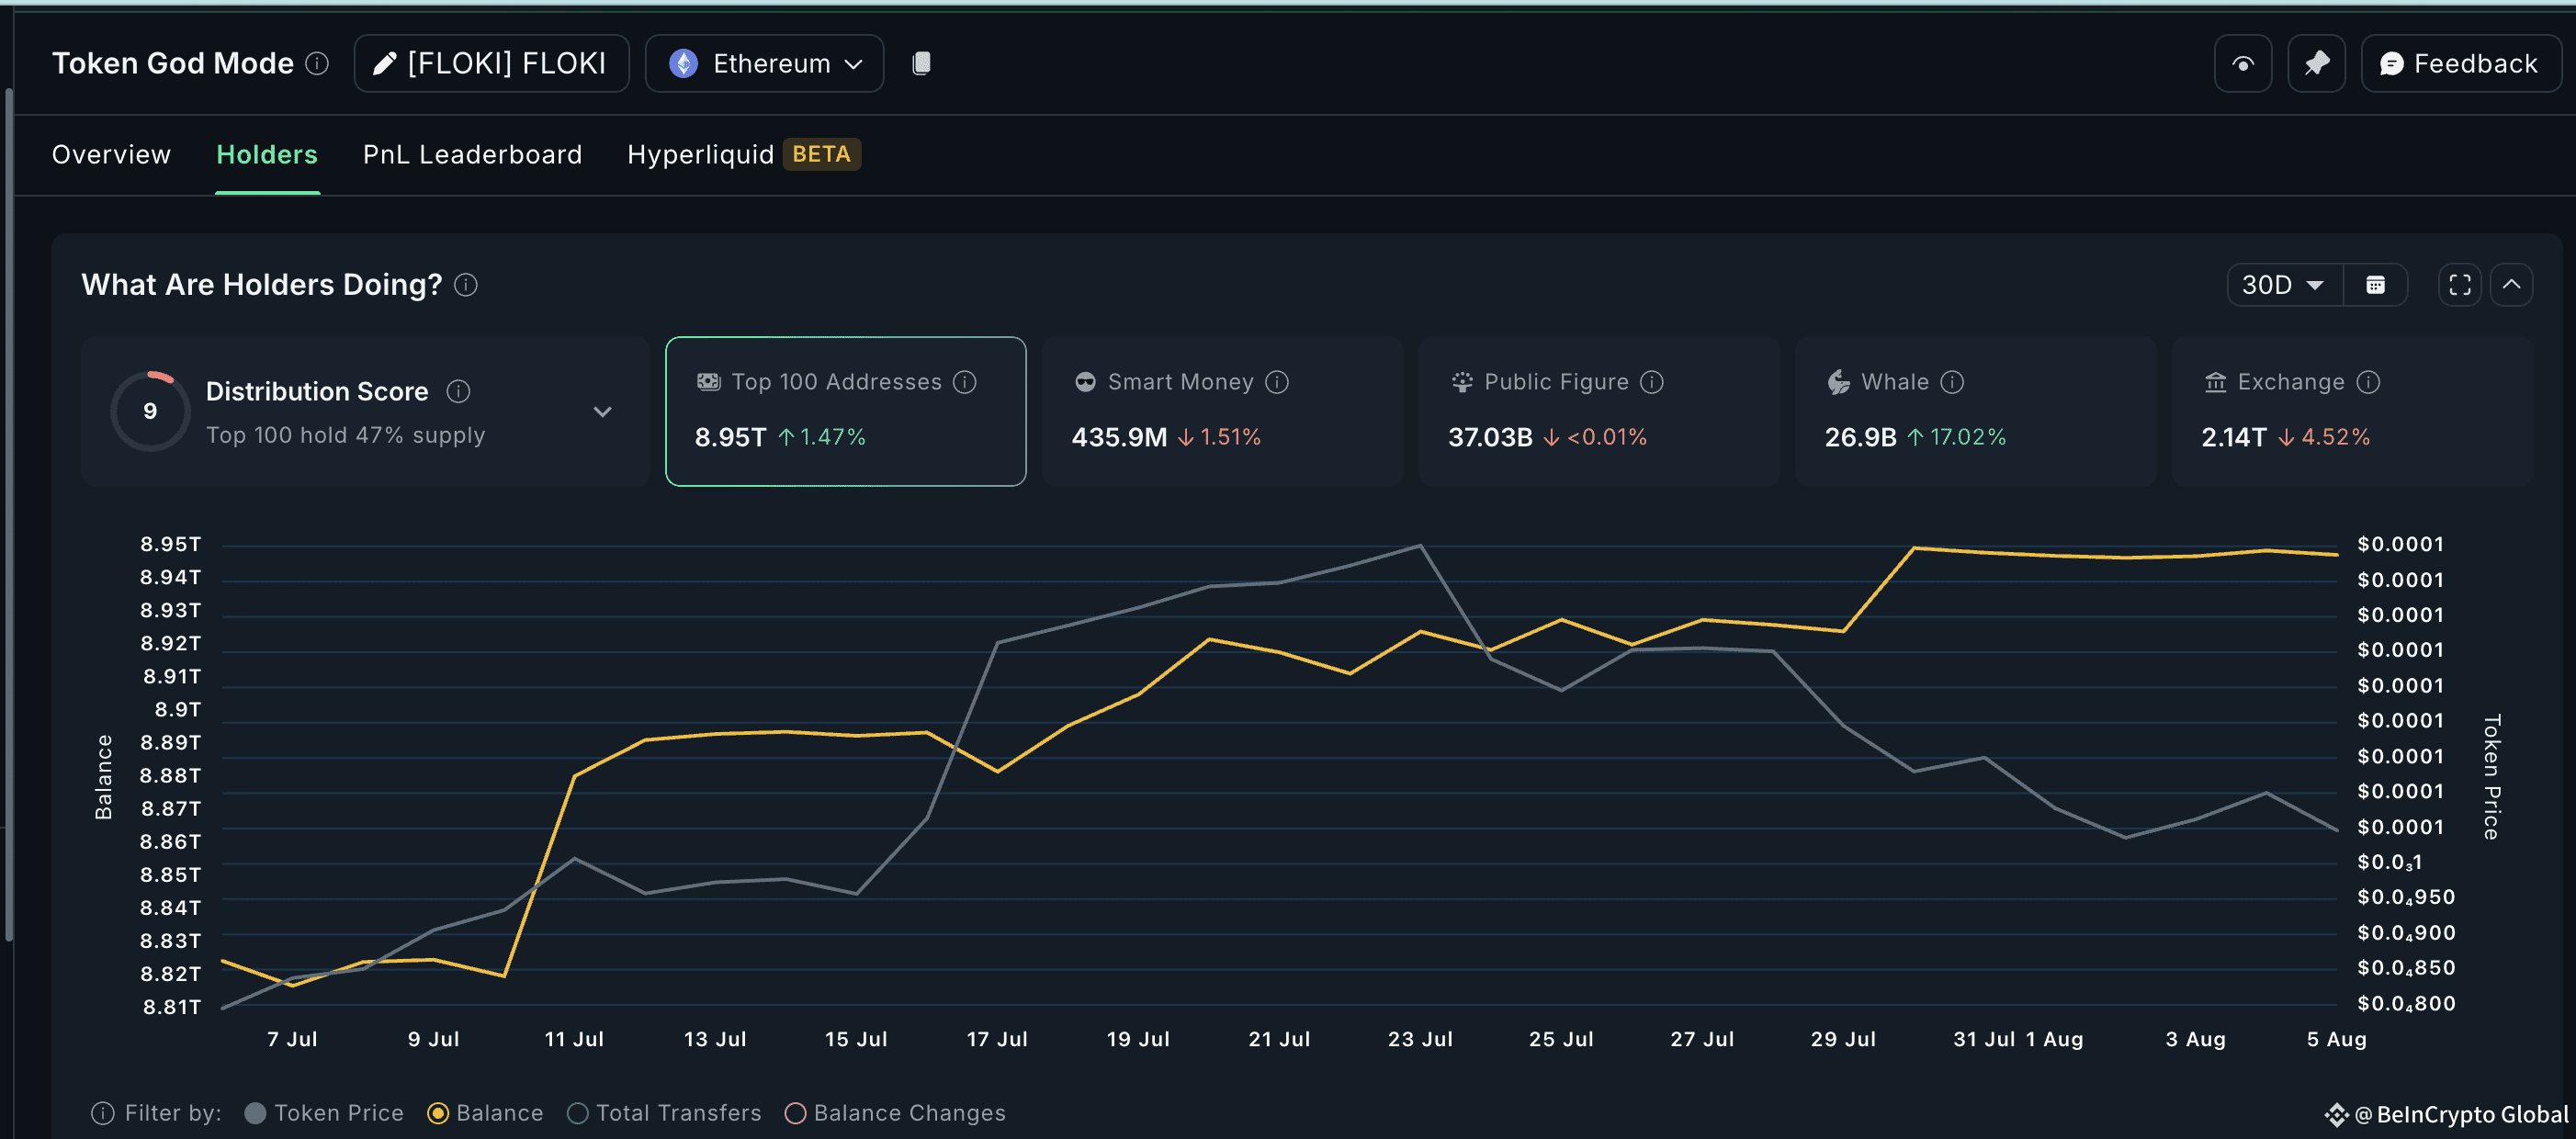Edit the [FLOKI] FLOKI token selector
This screenshot has width=2576, height=1139.
click(491, 64)
